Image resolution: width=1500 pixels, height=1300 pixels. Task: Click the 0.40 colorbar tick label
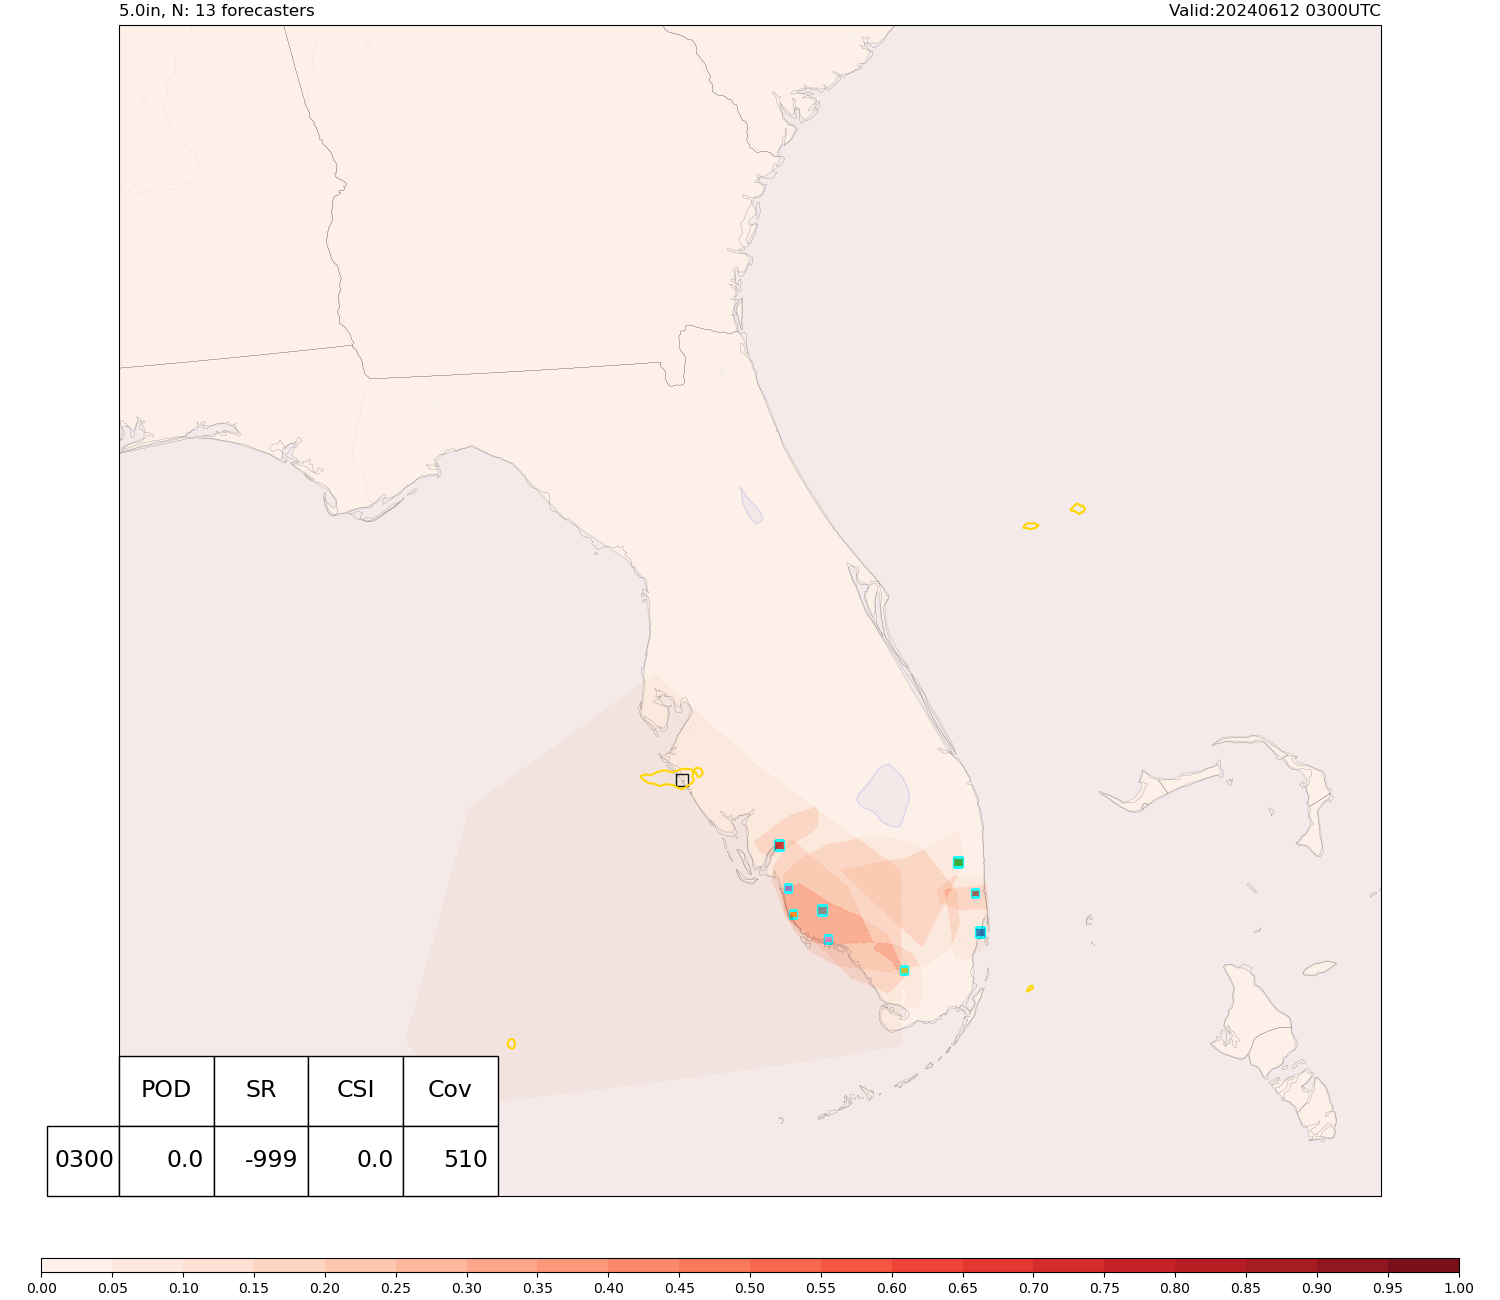(x=609, y=1288)
